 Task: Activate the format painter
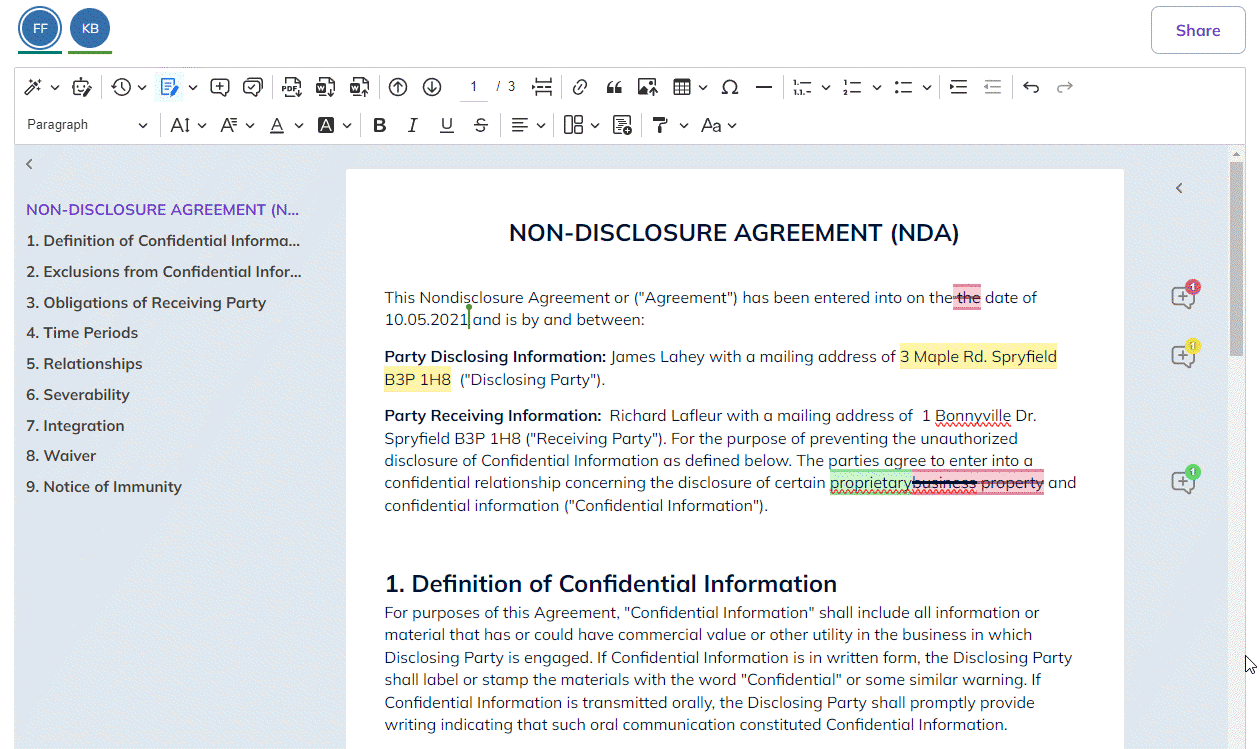[x=660, y=125]
